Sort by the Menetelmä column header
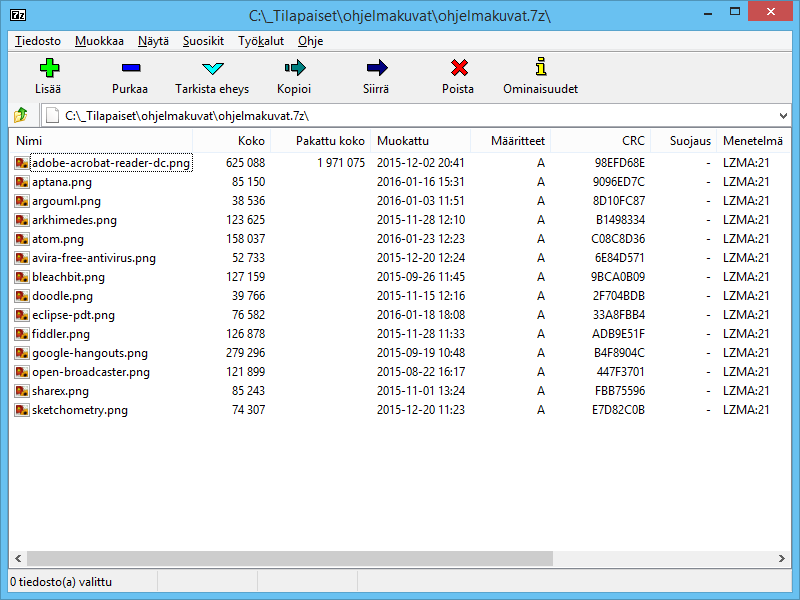This screenshot has width=800, height=600. (753, 141)
